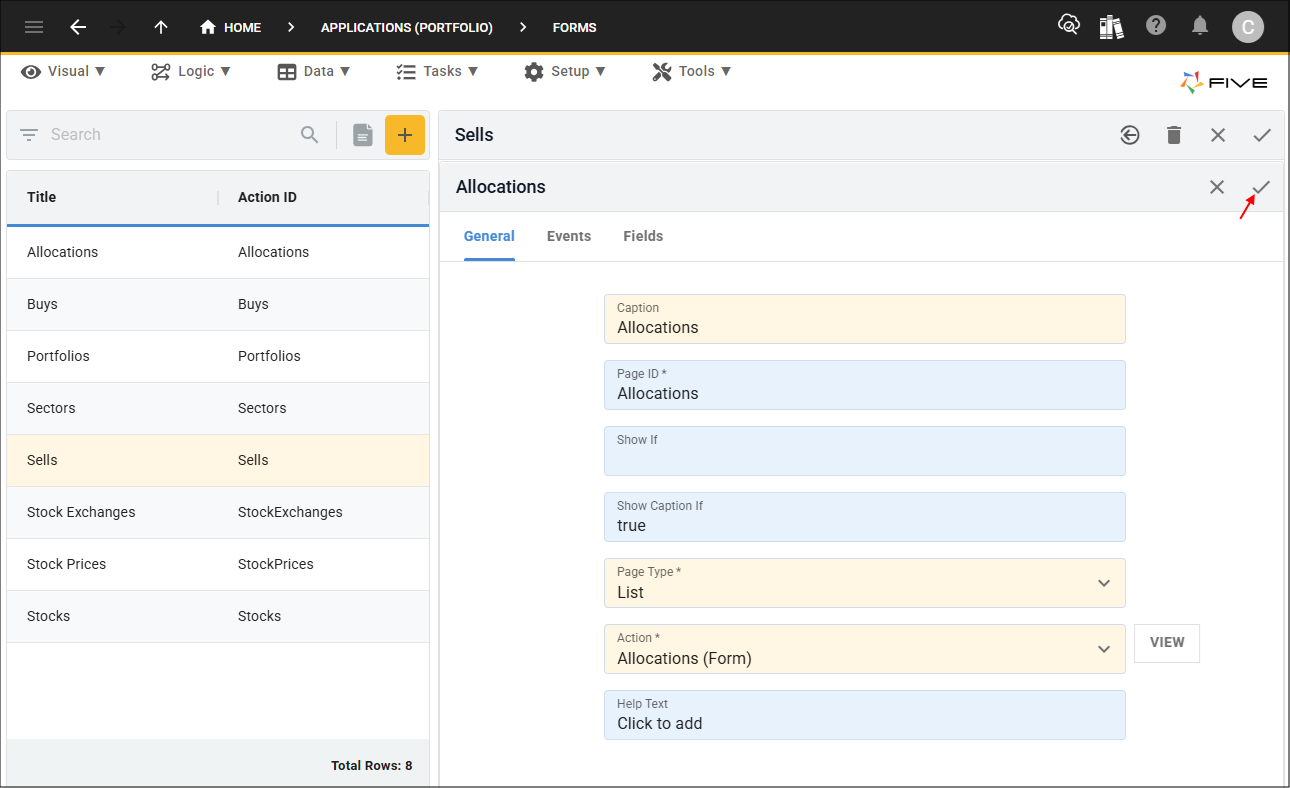Image resolution: width=1290 pixels, height=788 pixels.
Task: Open the notifications bell
Action: [x=1200, y=26]
